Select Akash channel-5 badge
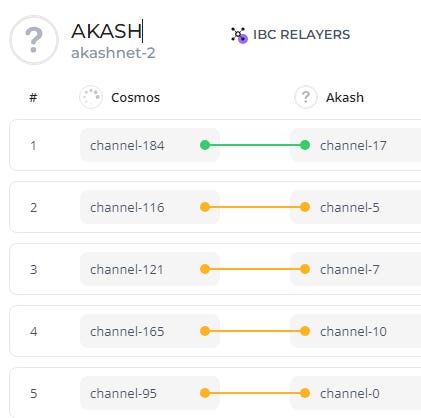 [x=356, y=207]
